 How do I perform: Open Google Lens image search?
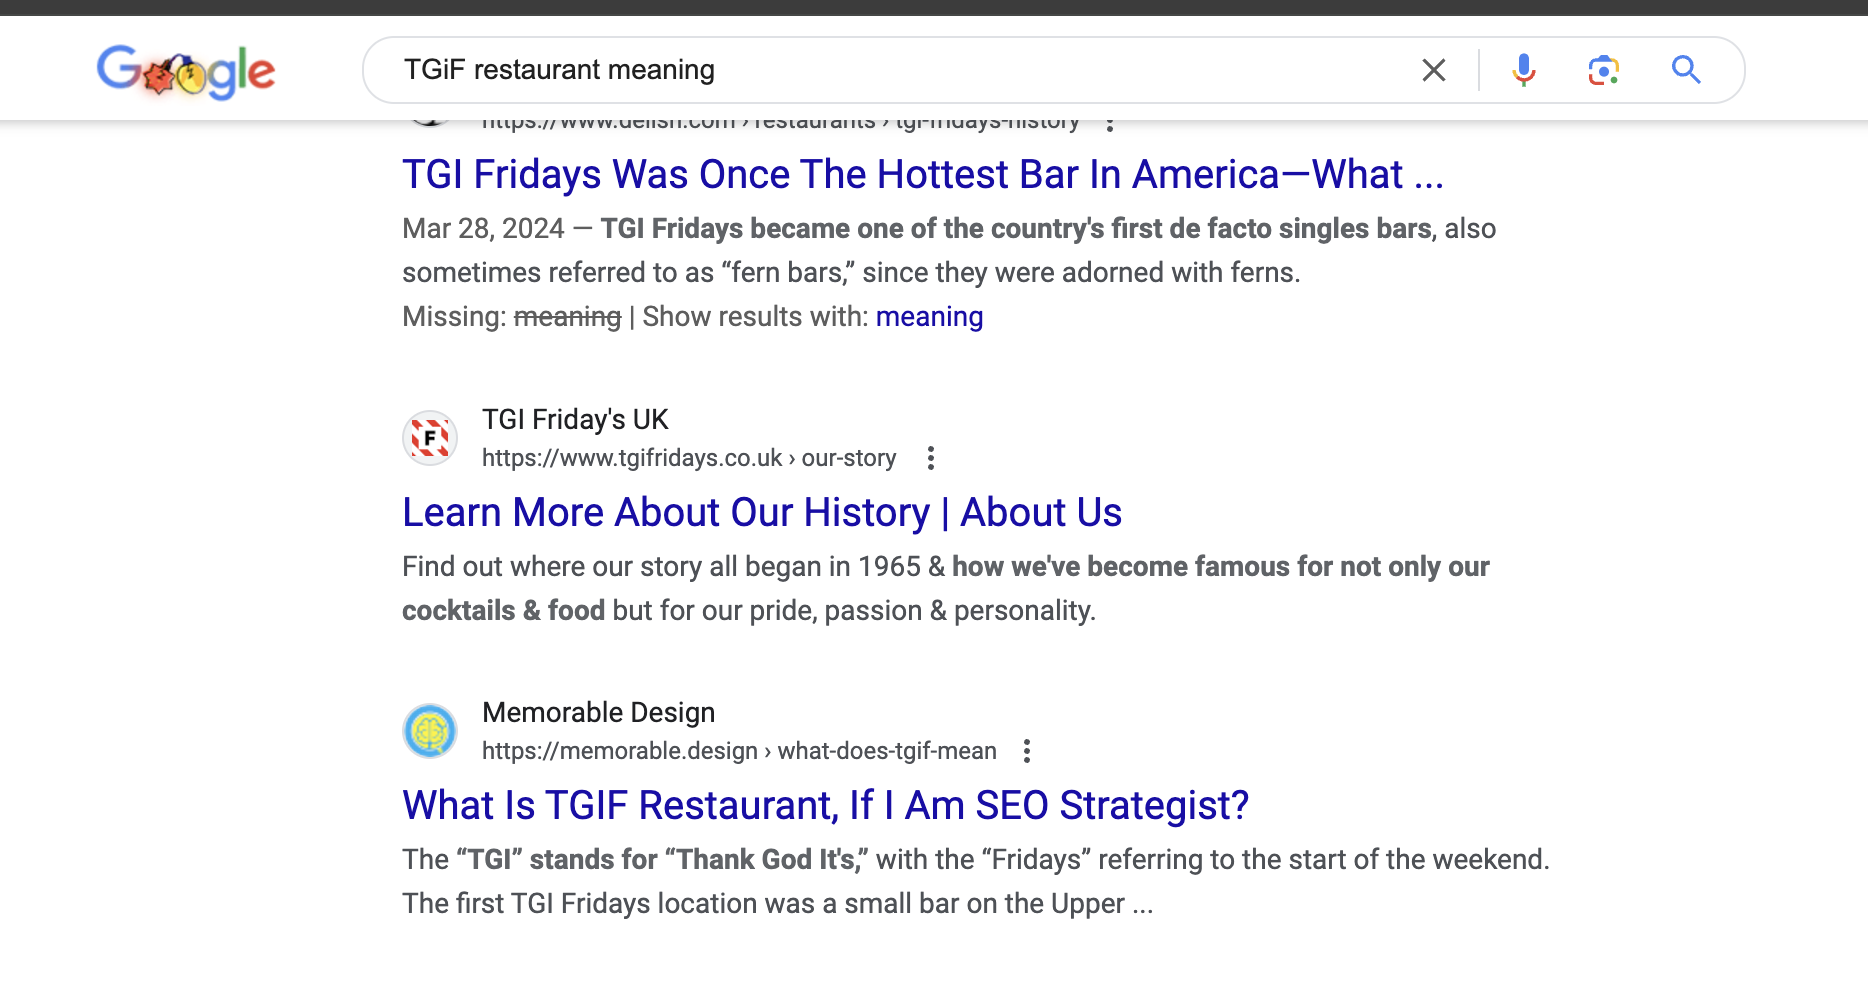tap(1604, 70)
